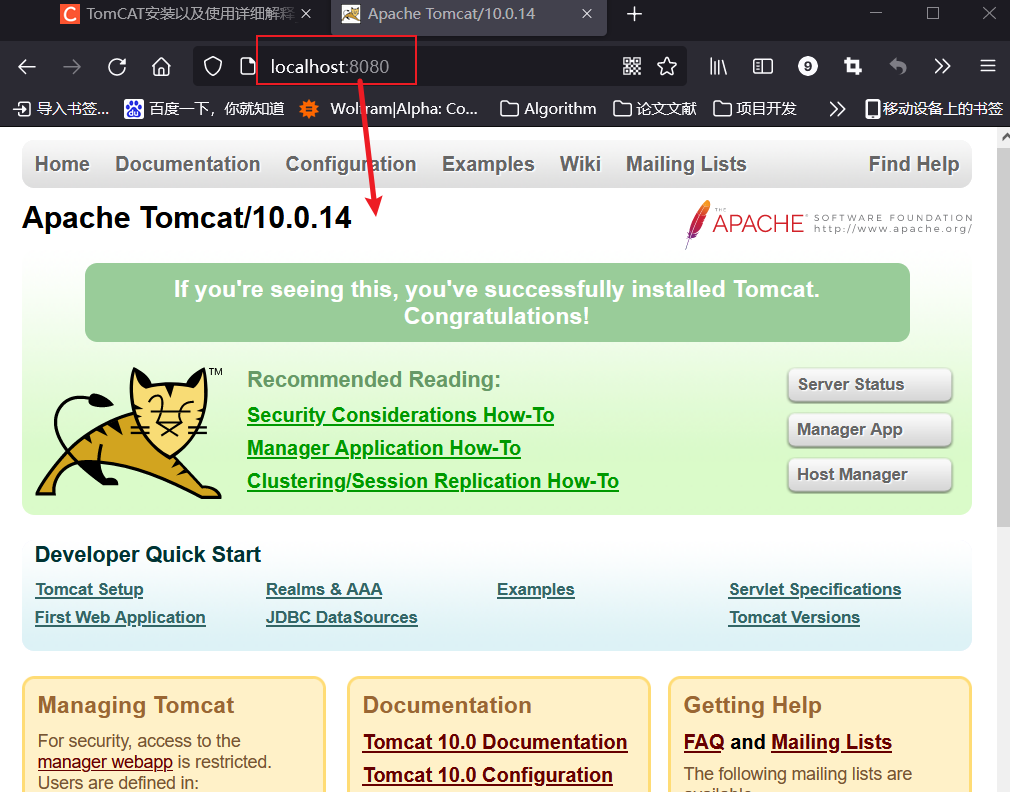Open the 项目开发 bookmark folder
1010x792 pixels.
tap(755, 109)
